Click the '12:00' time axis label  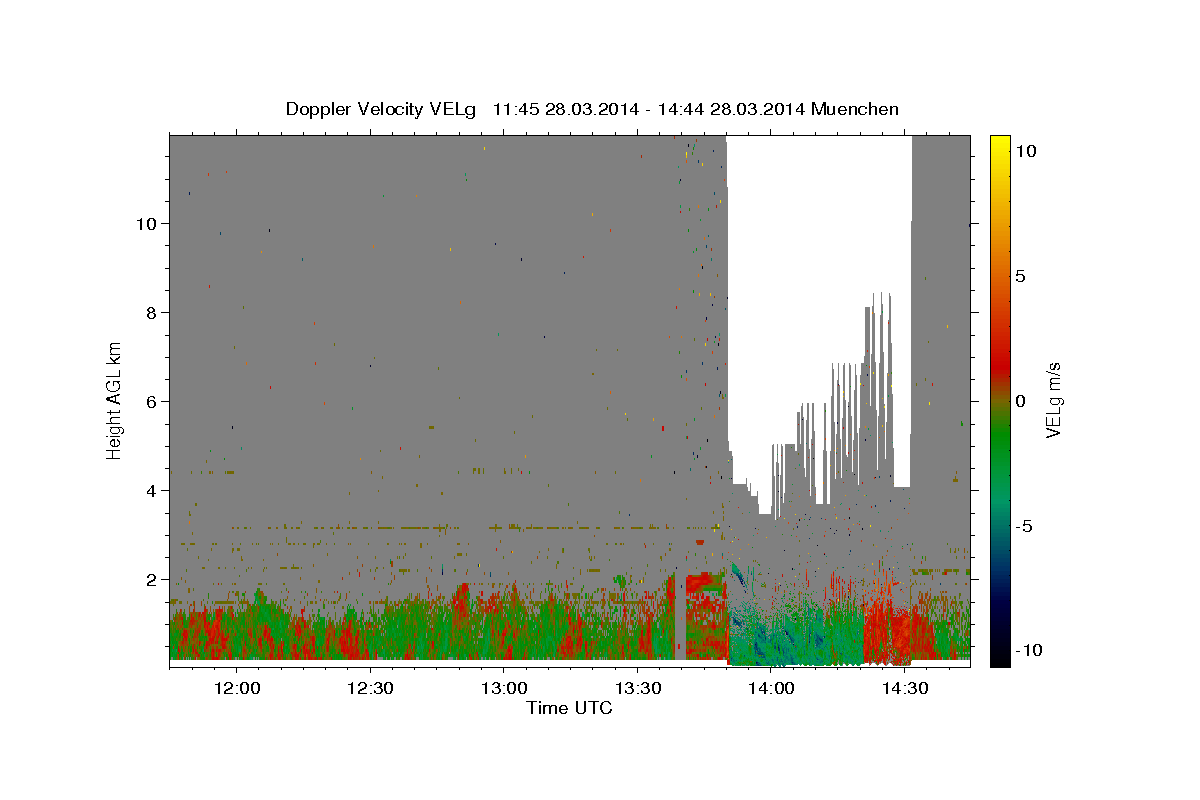coord(237,688)
